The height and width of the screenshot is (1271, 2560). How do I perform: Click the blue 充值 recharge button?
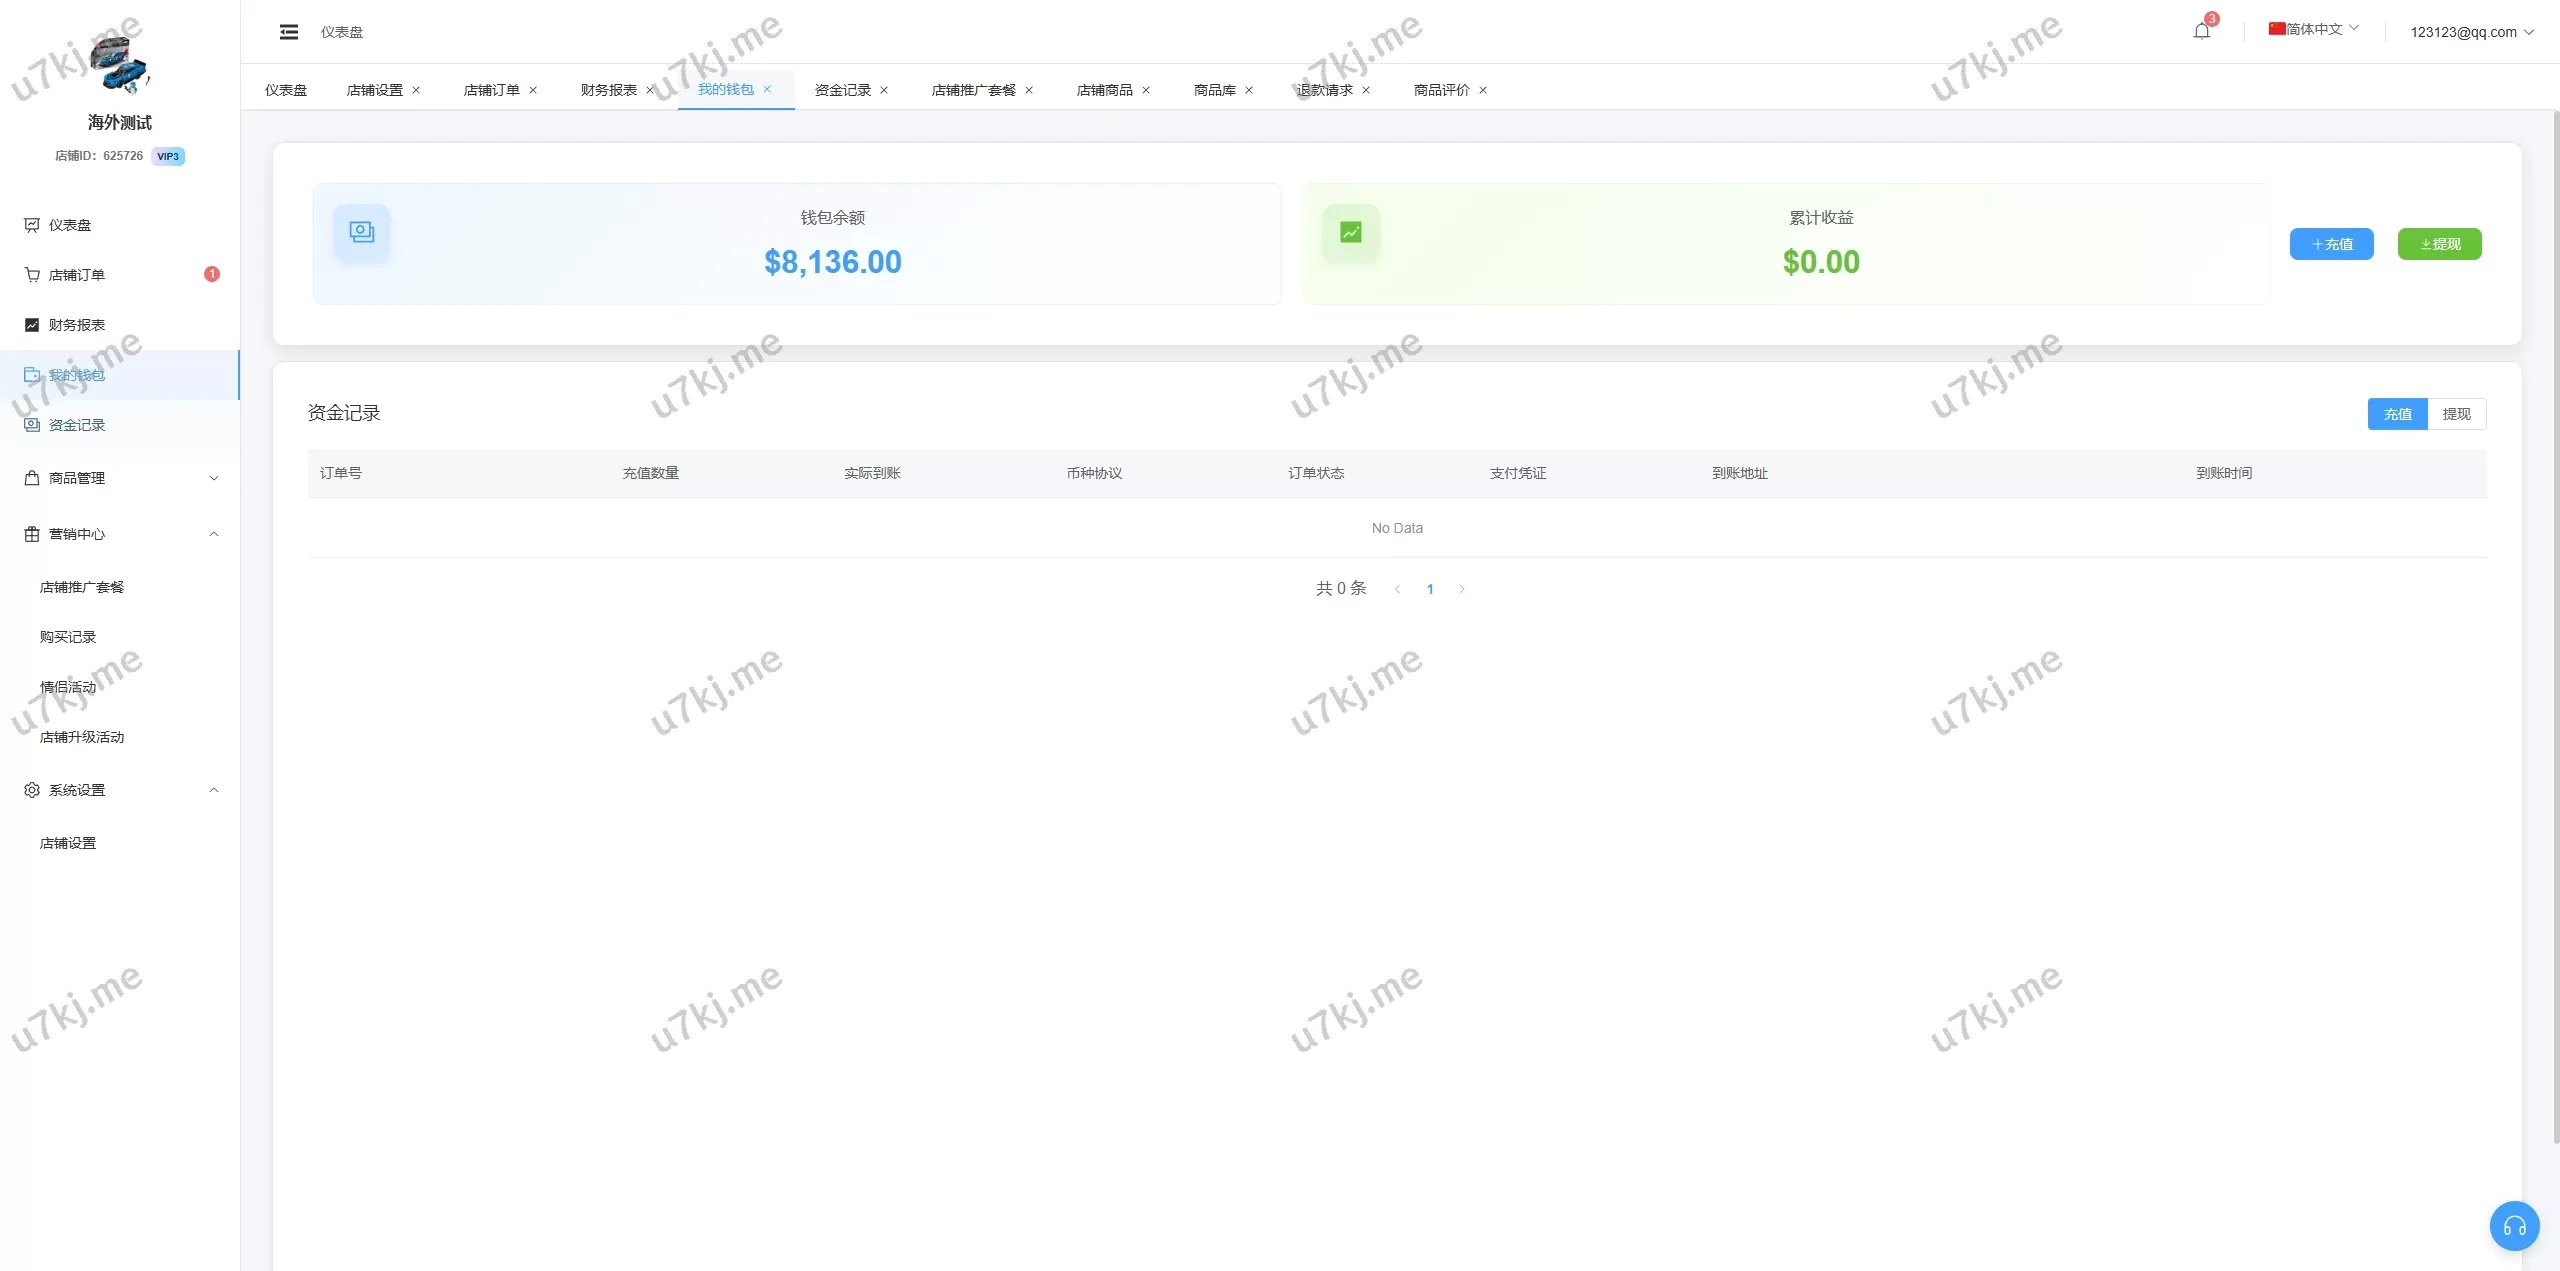[x=2331, y=244]
